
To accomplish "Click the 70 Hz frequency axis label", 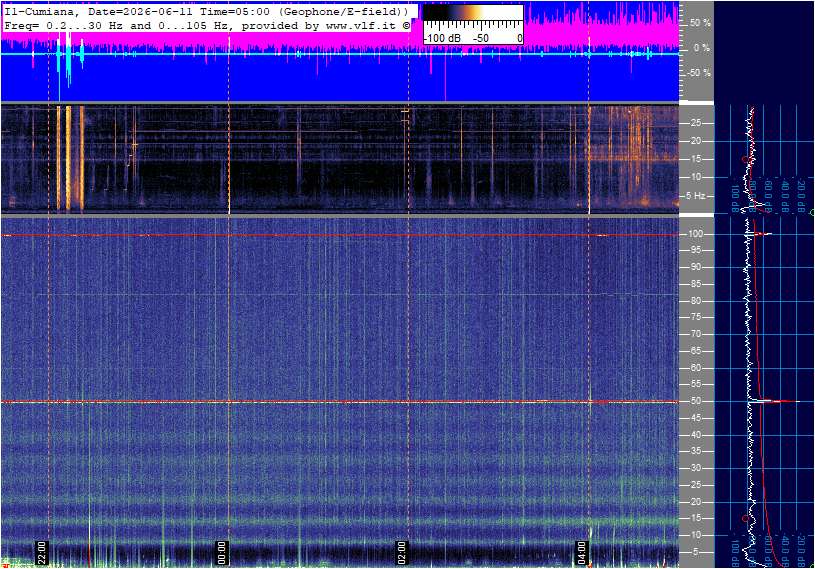I will (695, 334).
